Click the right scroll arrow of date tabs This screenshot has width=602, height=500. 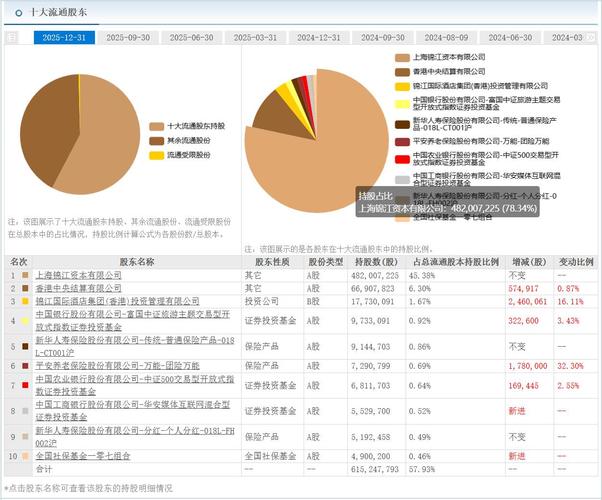tap(591, 37)
